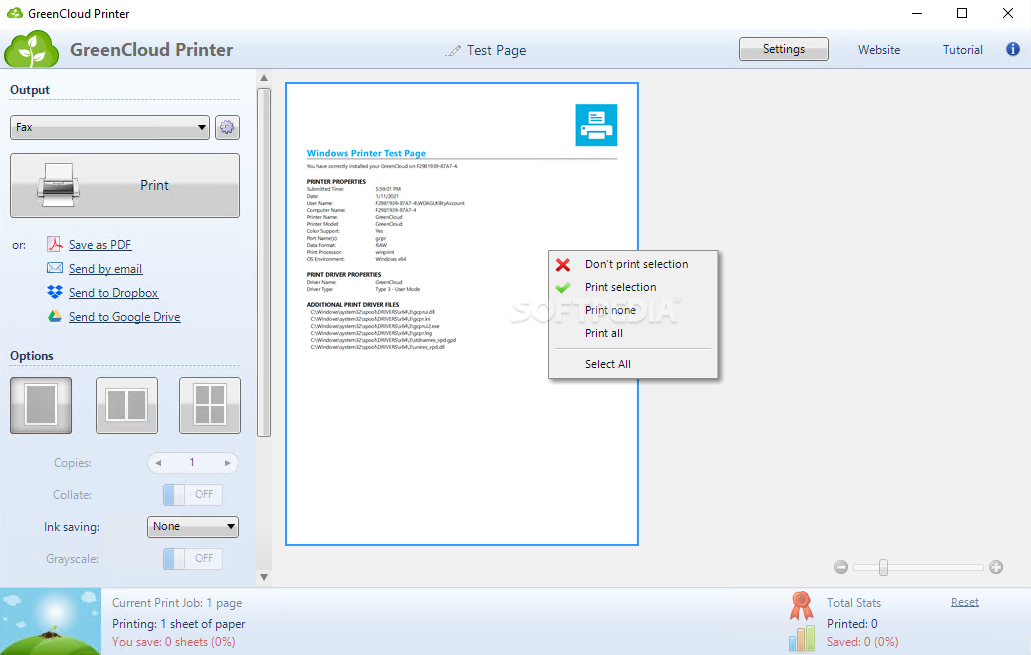Click 'Printed: 0' stats text

tap(852, 623)
